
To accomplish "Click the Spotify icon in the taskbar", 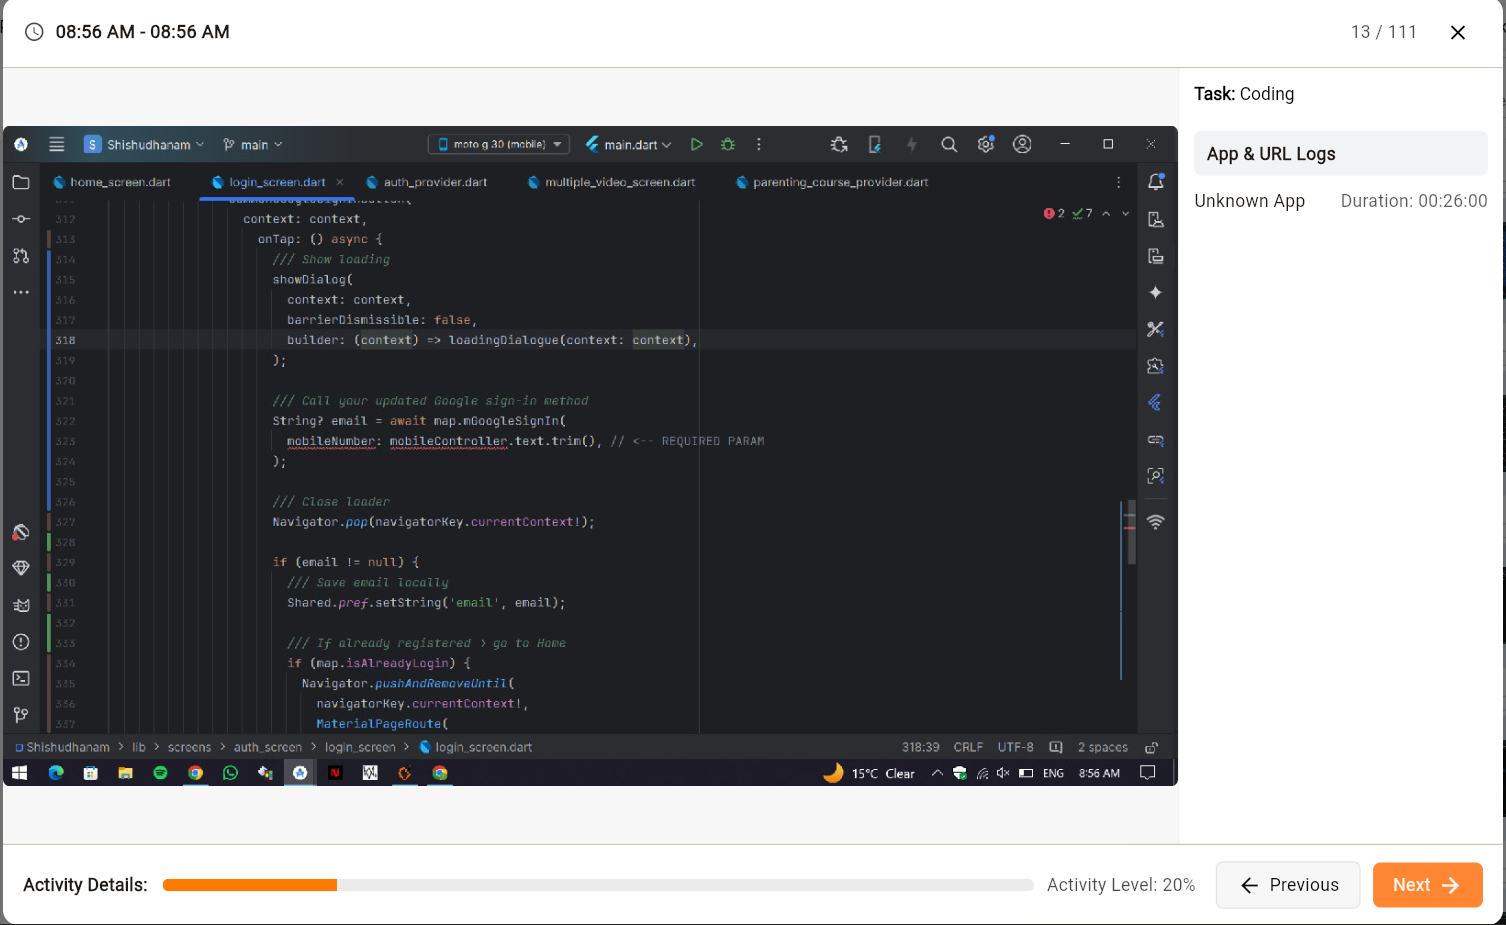I will click(x=160, y=773).
